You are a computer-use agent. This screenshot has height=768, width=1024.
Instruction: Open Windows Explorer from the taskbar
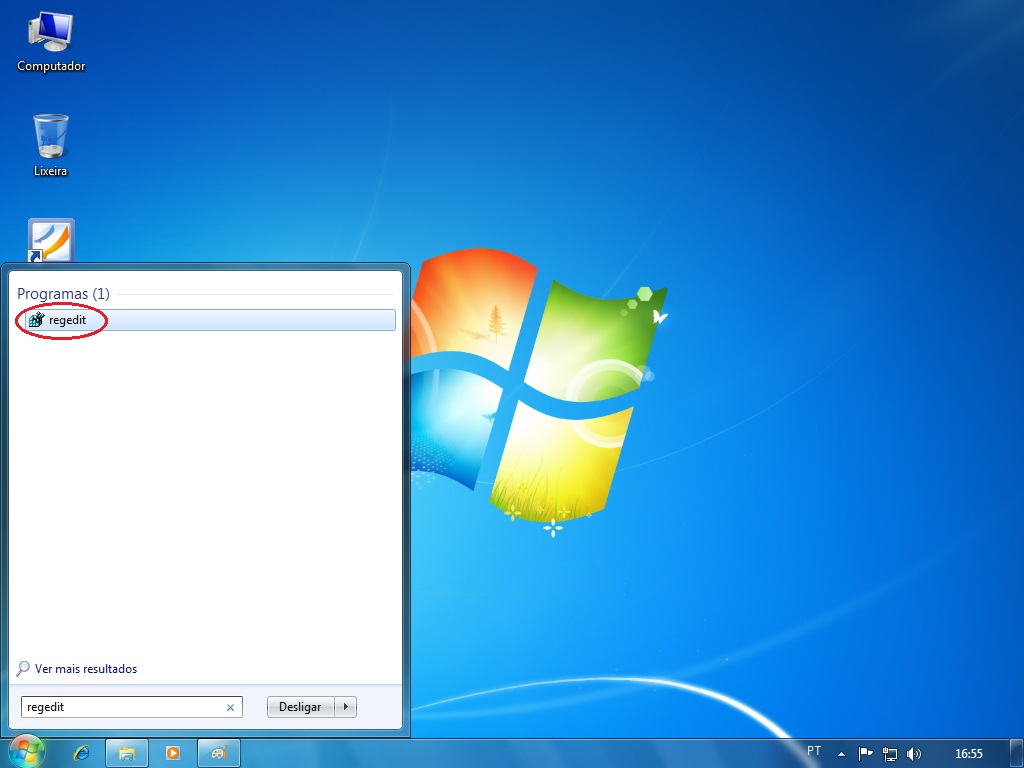[127, 753]
